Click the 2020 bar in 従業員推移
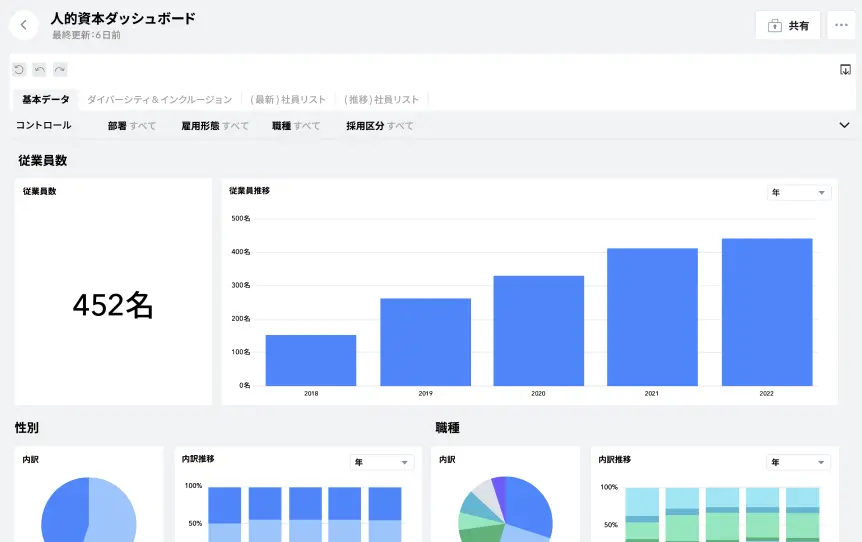The width and height of the screenshot is (862, 542). coord(539,331)
